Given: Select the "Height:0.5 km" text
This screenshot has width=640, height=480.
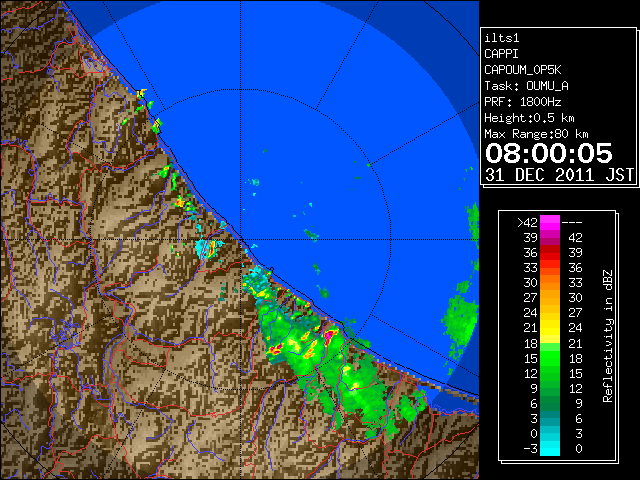Looking at the screenshot, I should pyautogui.click(x=529, y=118).
